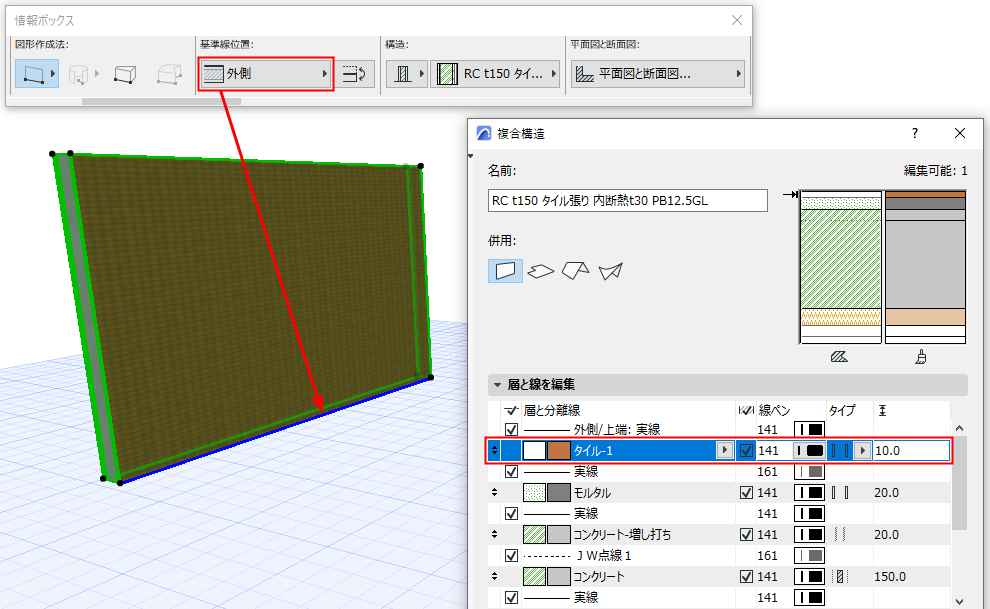Toggle 実線 checkbox between モルタル and コンクリート-増し打ち
This screenshot has width=990, height=609.
tap(511, 514)
